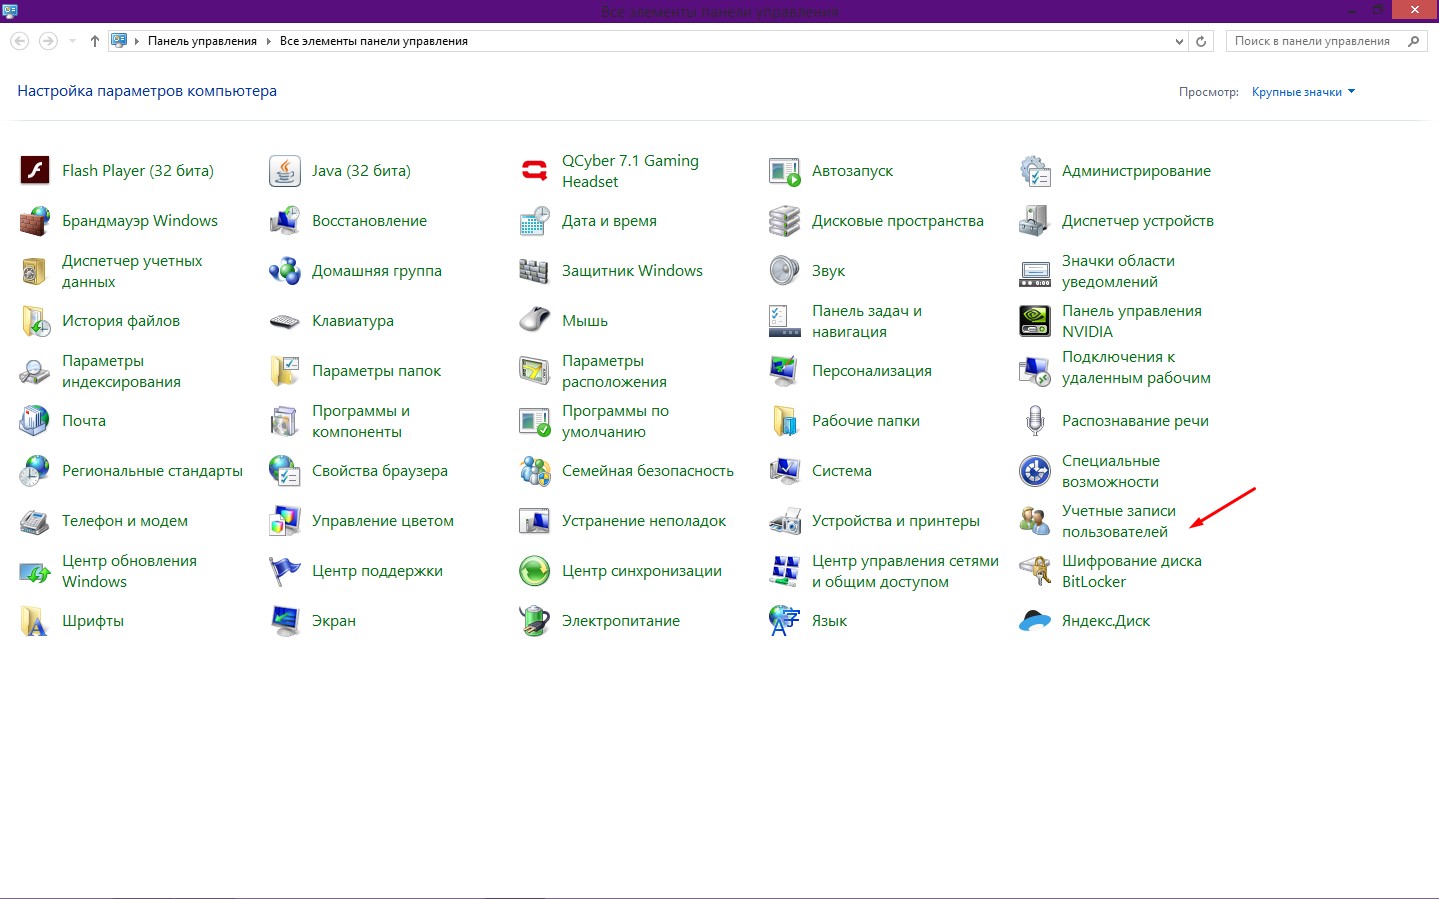Screen dimensions: 1439x899
Task: Click the Up one level arrow
Action: click(95, 41)
